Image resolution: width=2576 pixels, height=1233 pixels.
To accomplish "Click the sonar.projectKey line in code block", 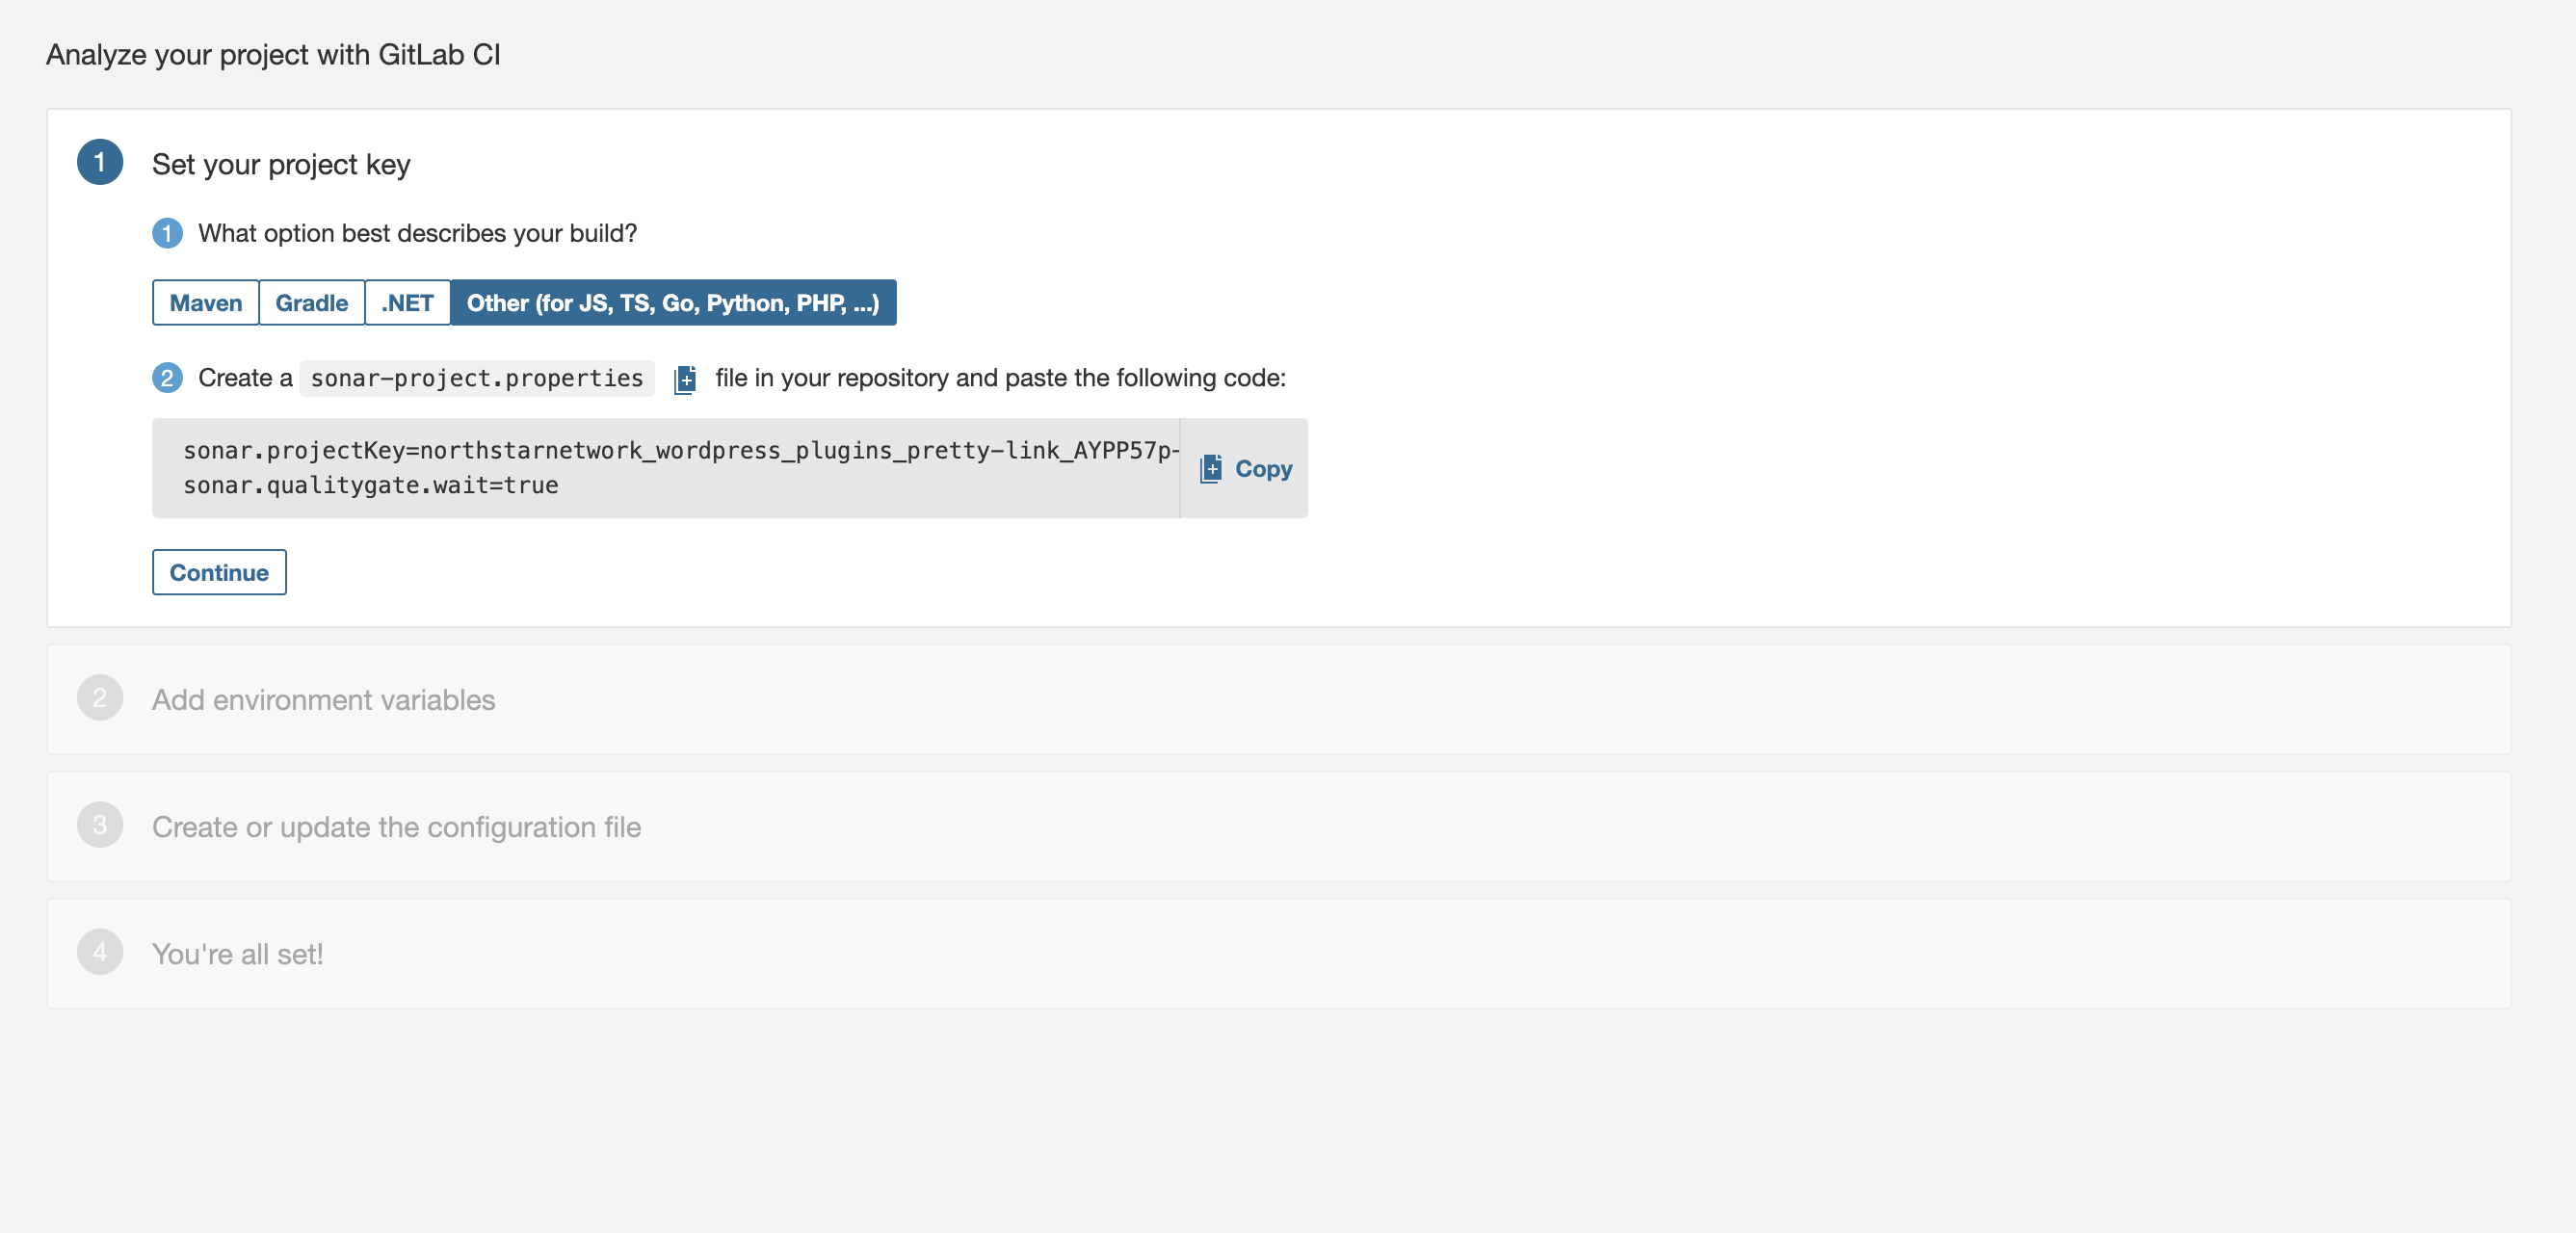I will point(680,451).
